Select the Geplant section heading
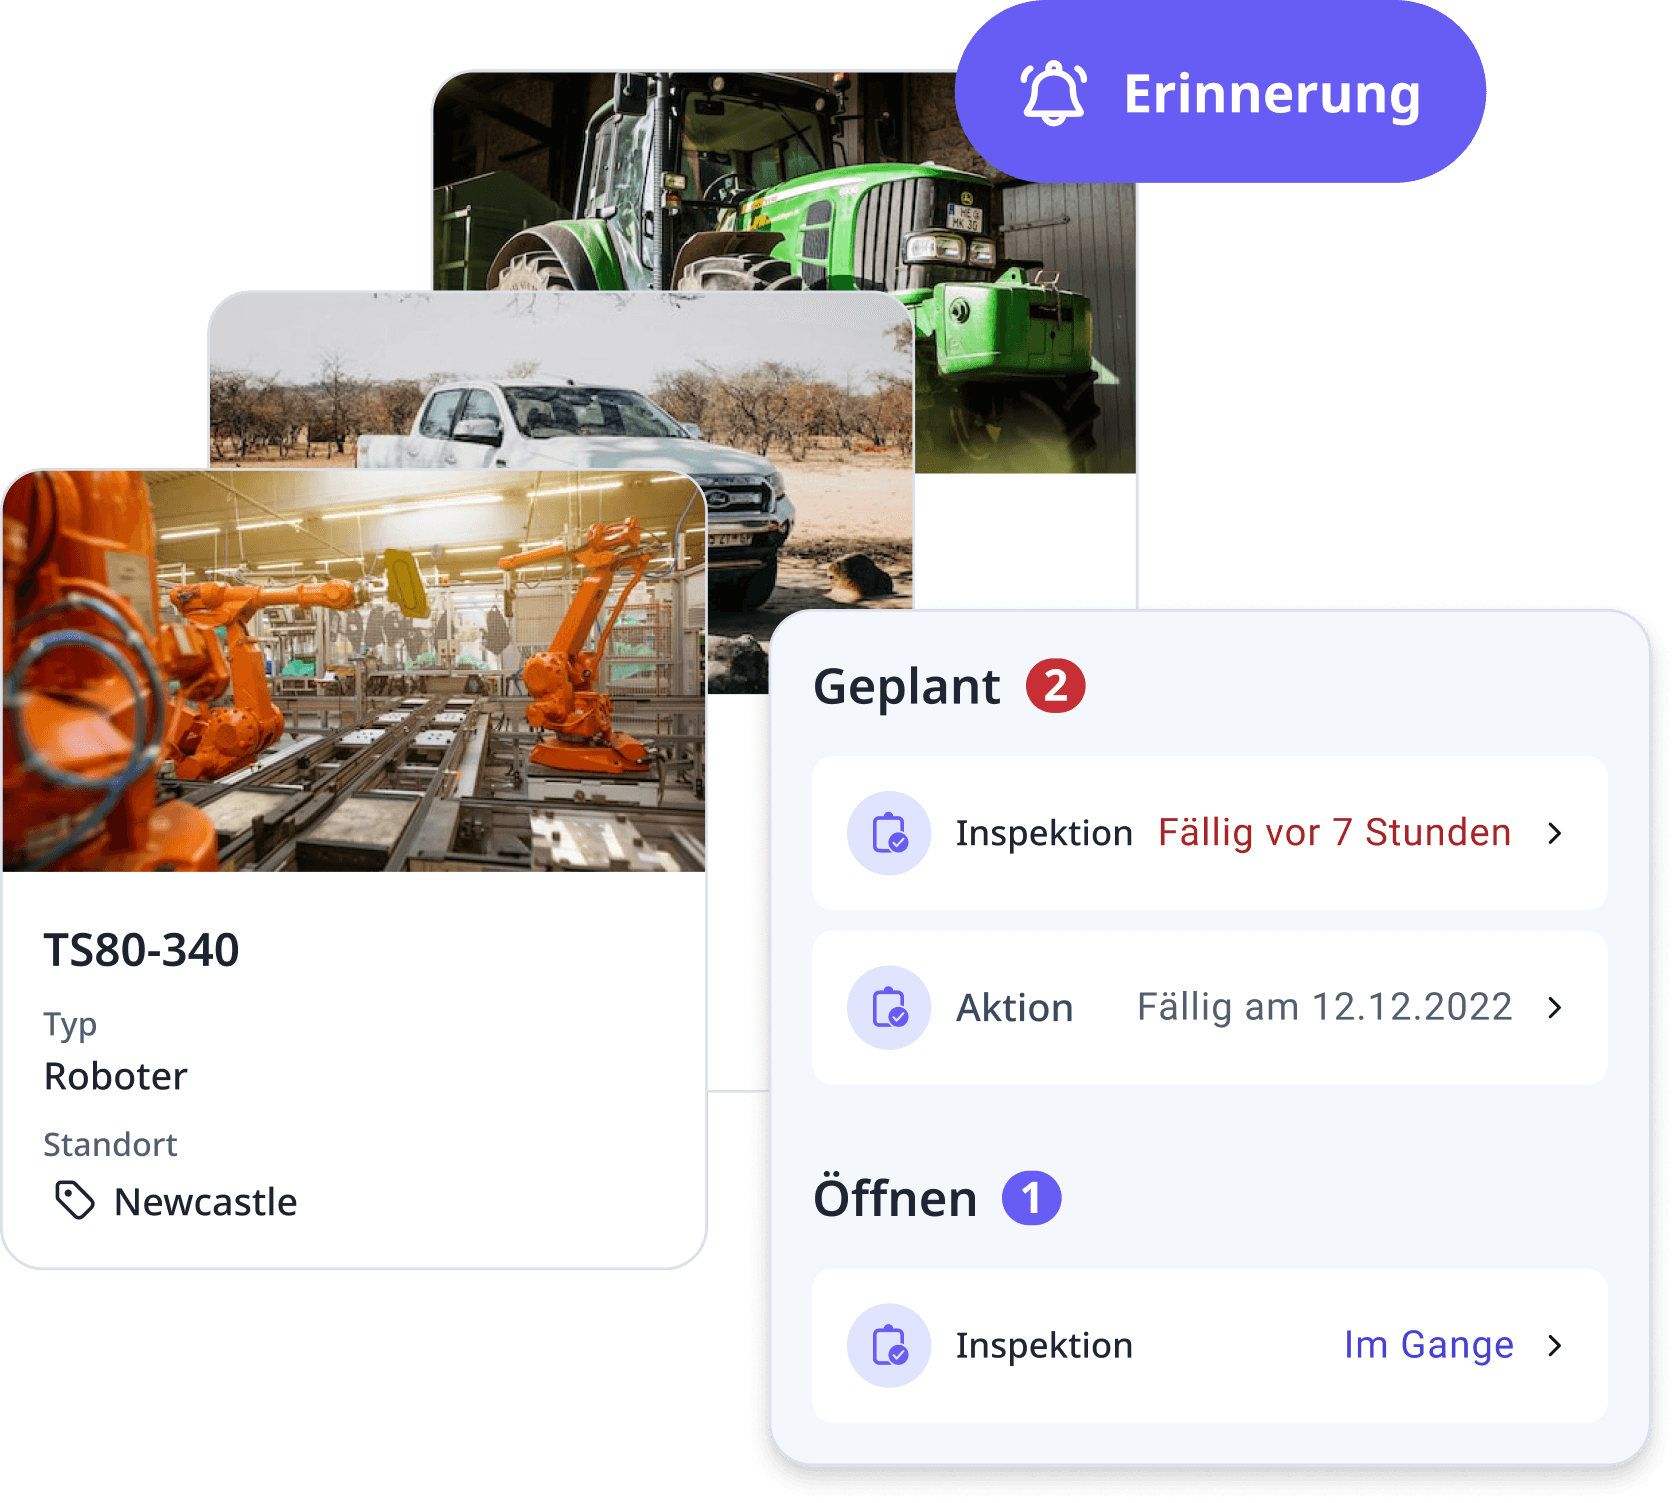1676x1503 pixels. point(906,687)
